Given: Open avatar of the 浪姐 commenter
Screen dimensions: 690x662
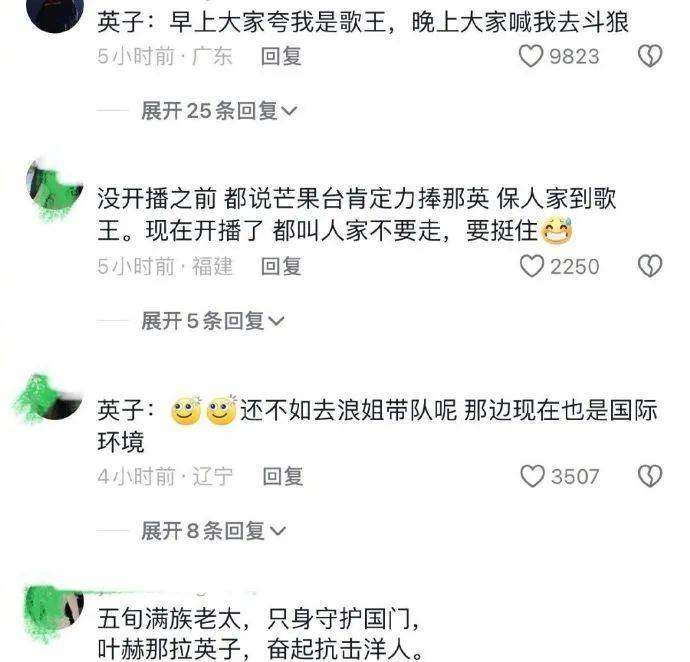Looking at the screenshot, I should click(53, 396).
